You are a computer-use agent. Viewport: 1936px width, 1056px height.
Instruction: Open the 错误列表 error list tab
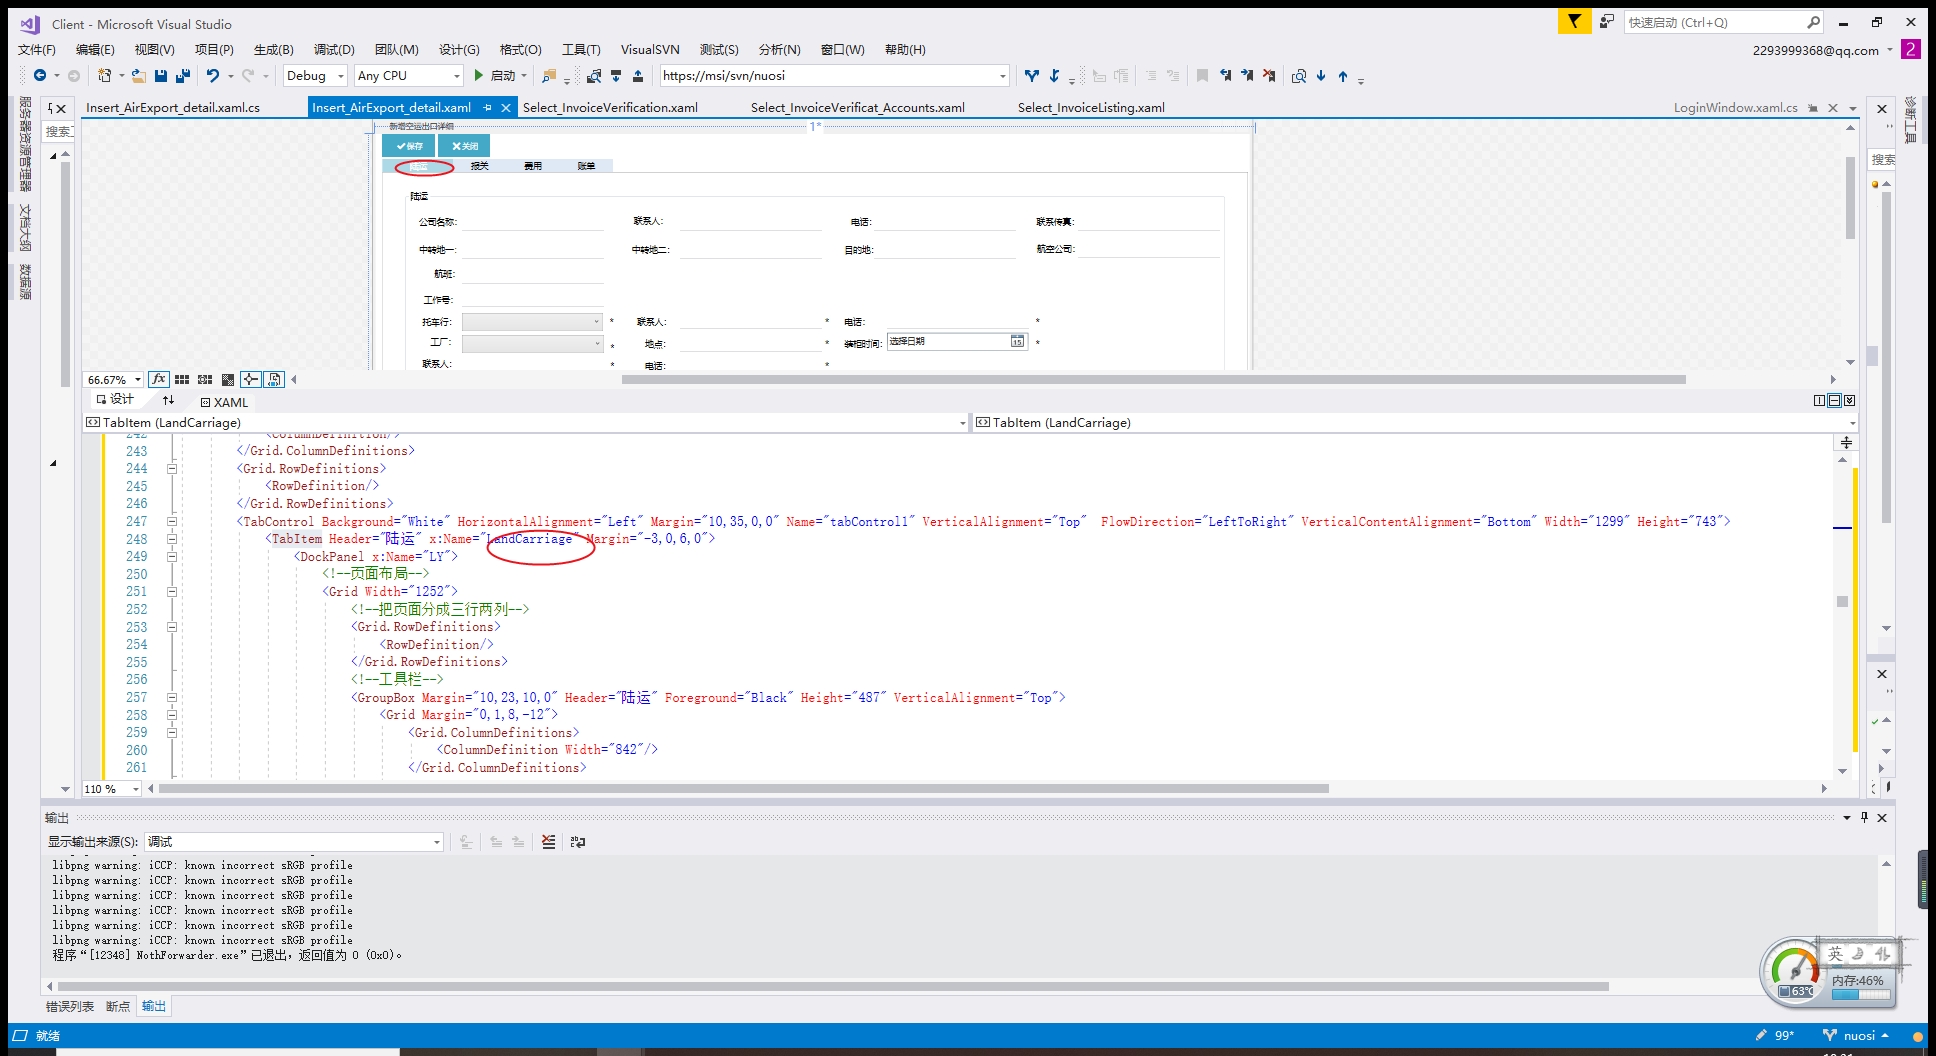point(70,1006)
